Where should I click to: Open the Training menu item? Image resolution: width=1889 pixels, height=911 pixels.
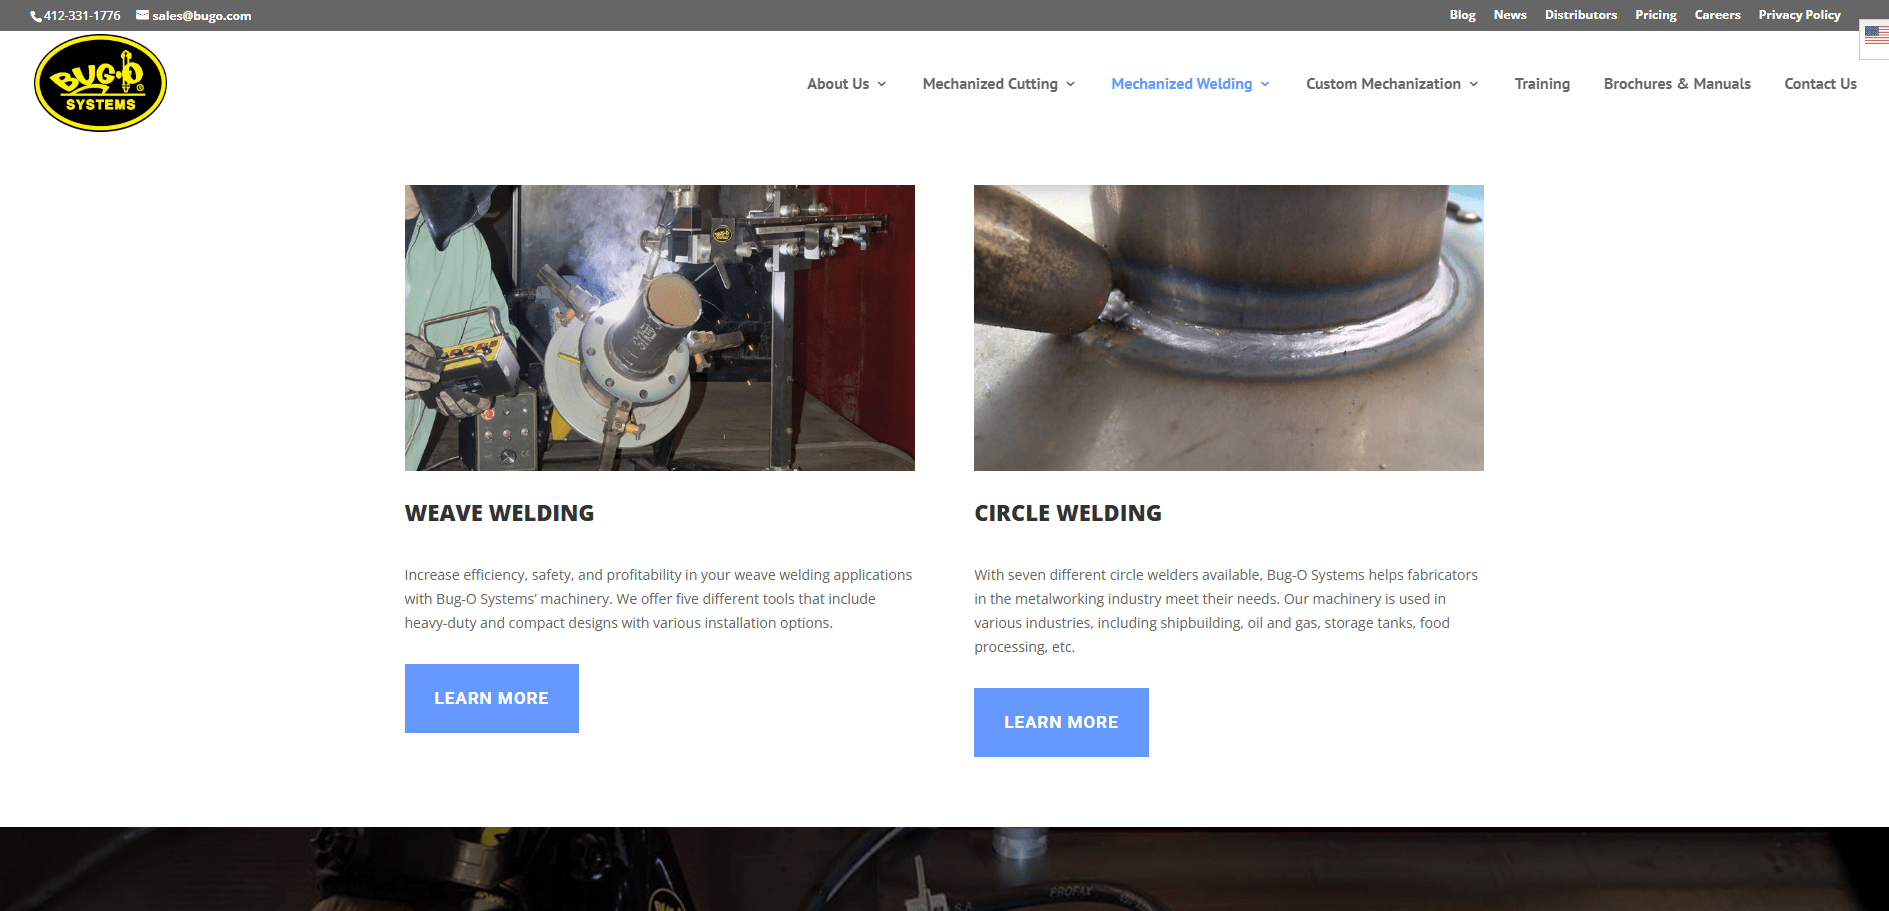1542,84
